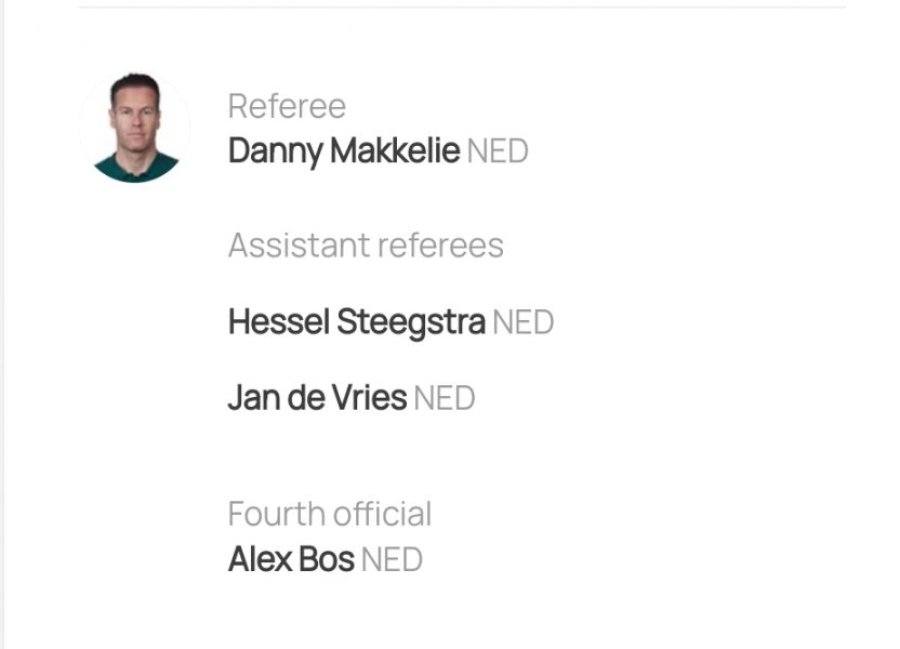Screen dimensions: 900x649
Task: Click the NED label next to Jan de Vries
Action: [444, 398]
